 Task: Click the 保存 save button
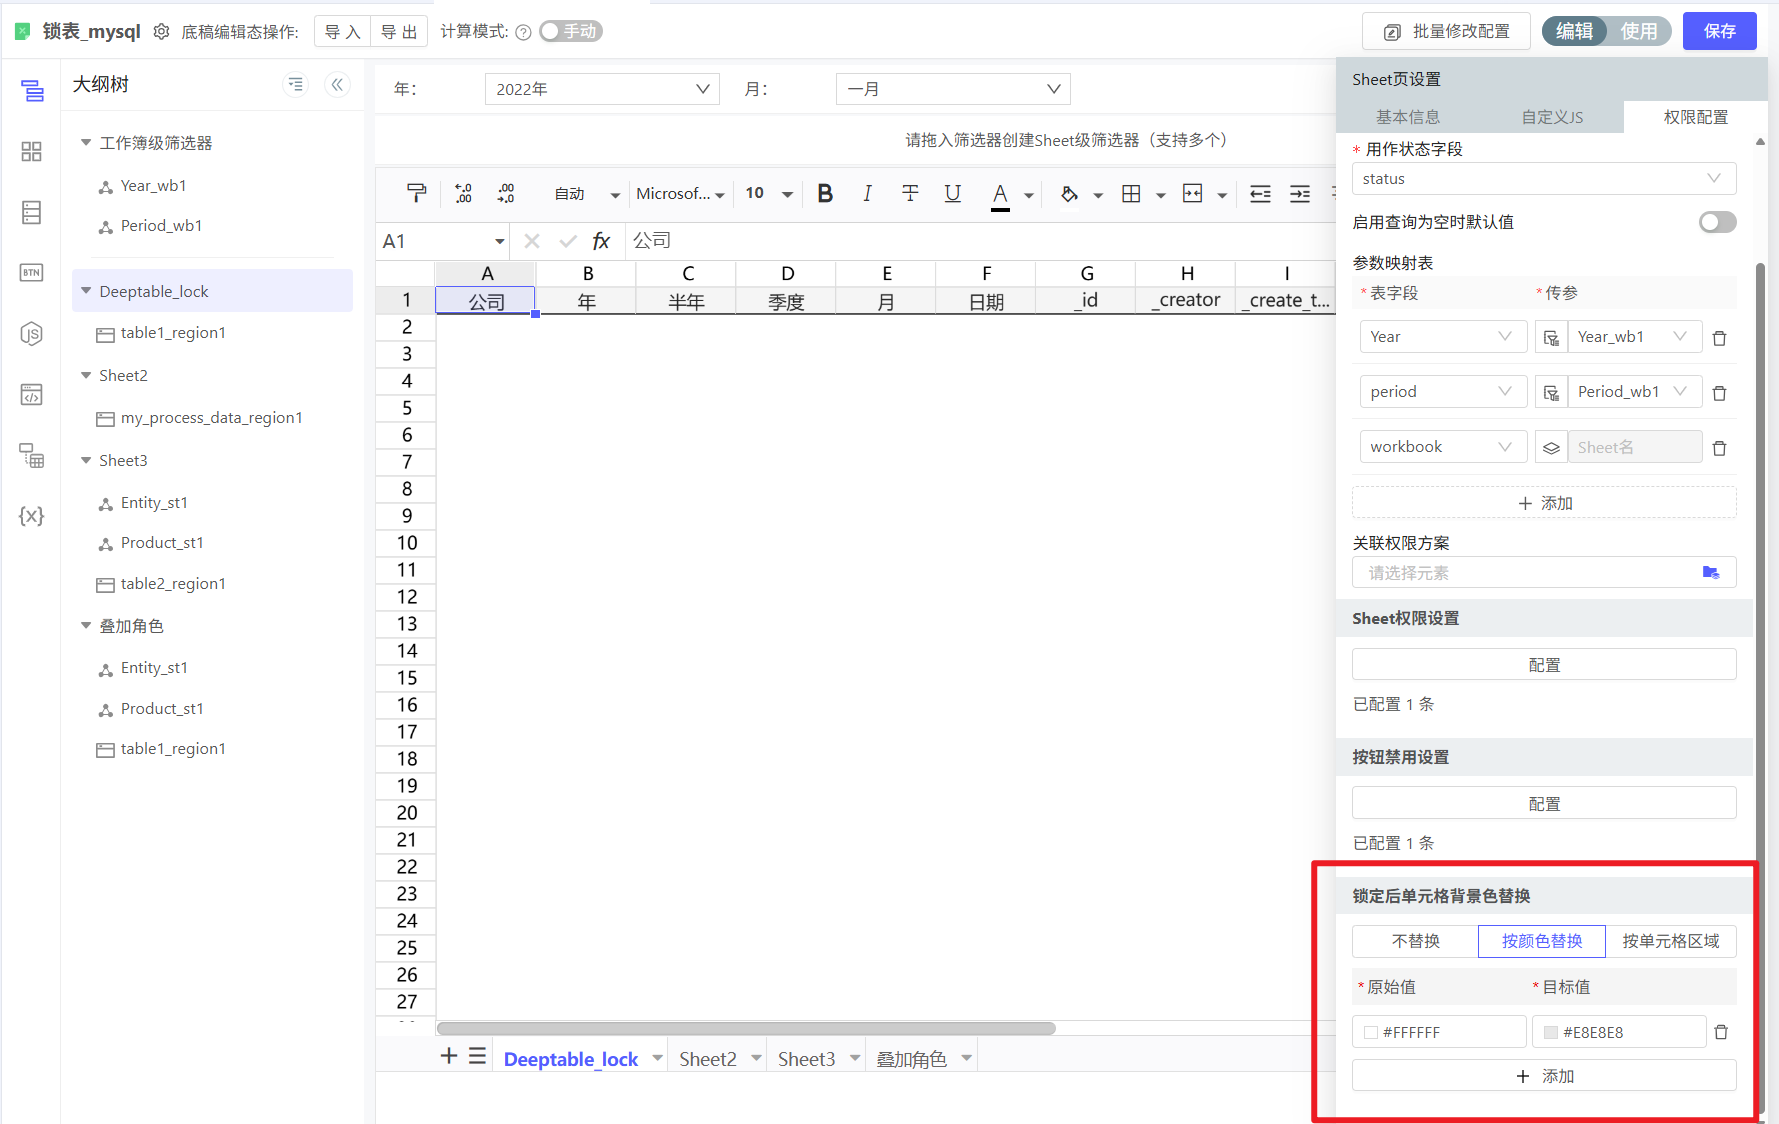[1719, 32]
